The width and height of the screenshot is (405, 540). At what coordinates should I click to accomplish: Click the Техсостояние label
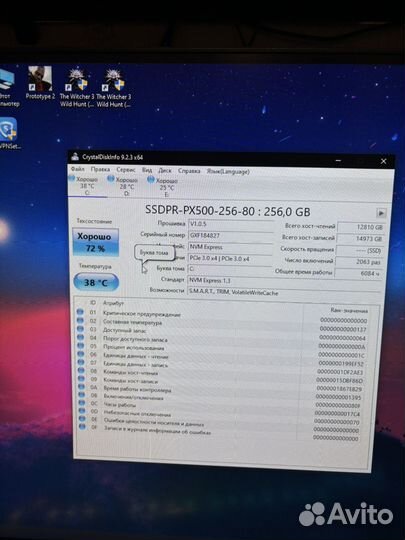(94, 221)
